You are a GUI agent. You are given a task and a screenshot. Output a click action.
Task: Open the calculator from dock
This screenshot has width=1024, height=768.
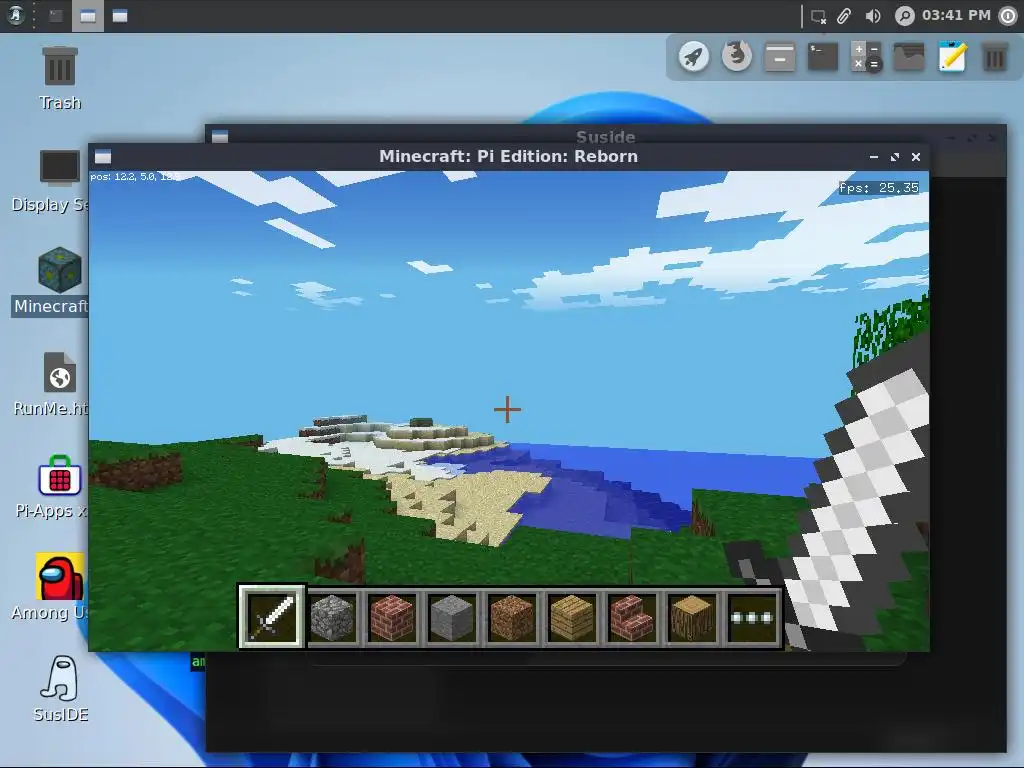(x=866, y=57)
